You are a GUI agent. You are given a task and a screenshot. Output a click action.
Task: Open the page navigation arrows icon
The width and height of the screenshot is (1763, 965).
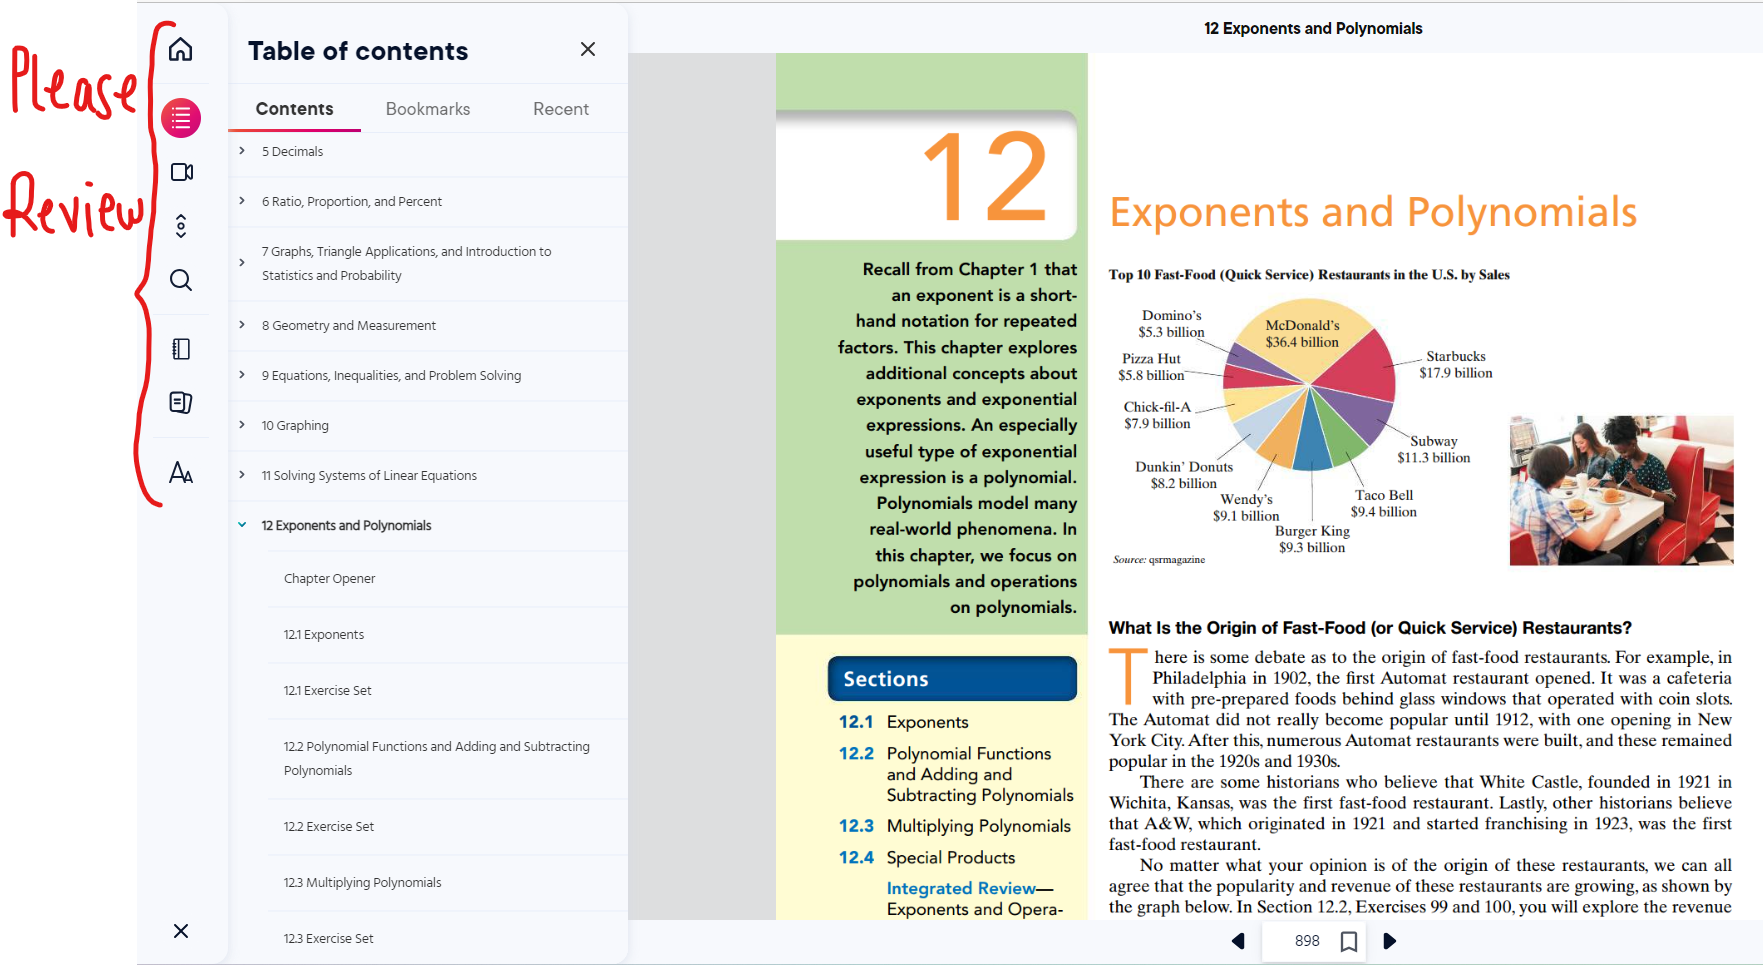pos(181,226)
